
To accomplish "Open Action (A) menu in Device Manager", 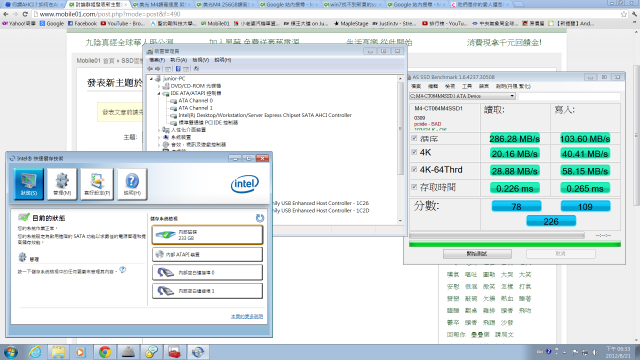I will tap(178, 60).
